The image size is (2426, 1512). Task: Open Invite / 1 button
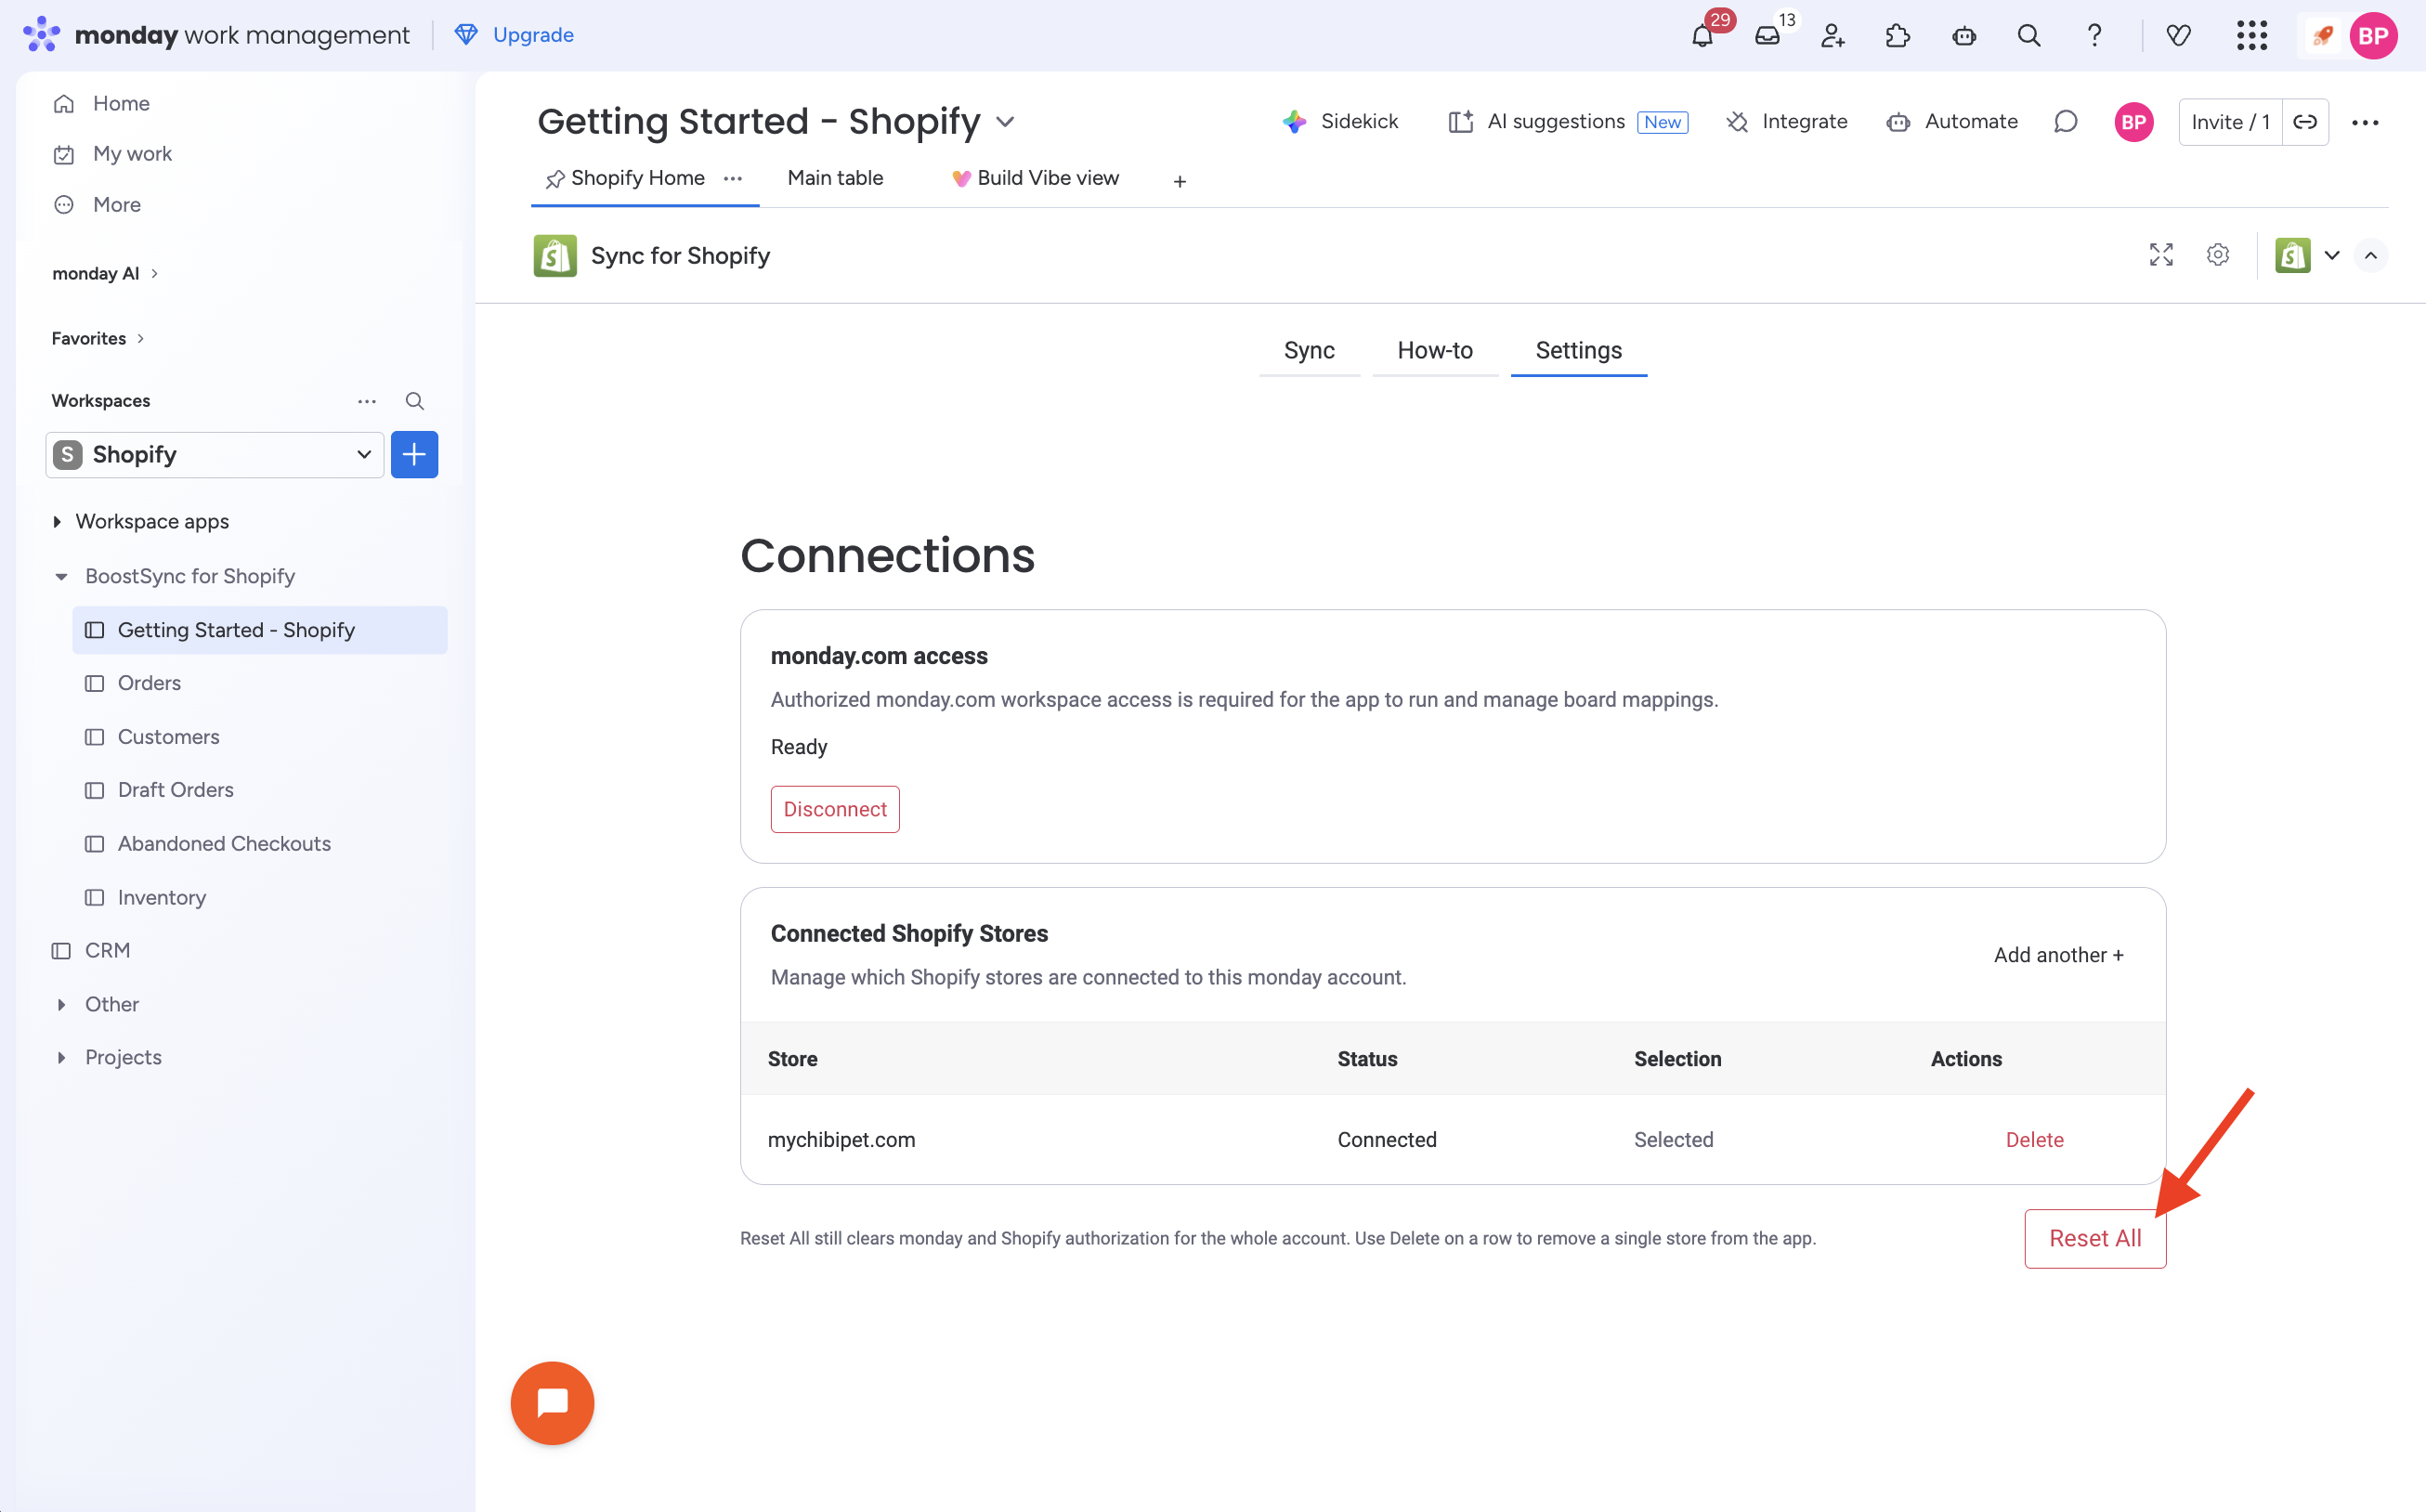click(2230, 122)
